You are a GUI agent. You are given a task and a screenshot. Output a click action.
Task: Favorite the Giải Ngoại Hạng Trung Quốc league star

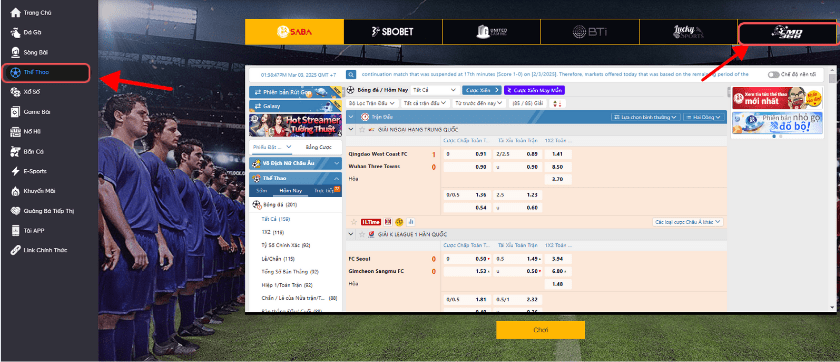[362, 130]
